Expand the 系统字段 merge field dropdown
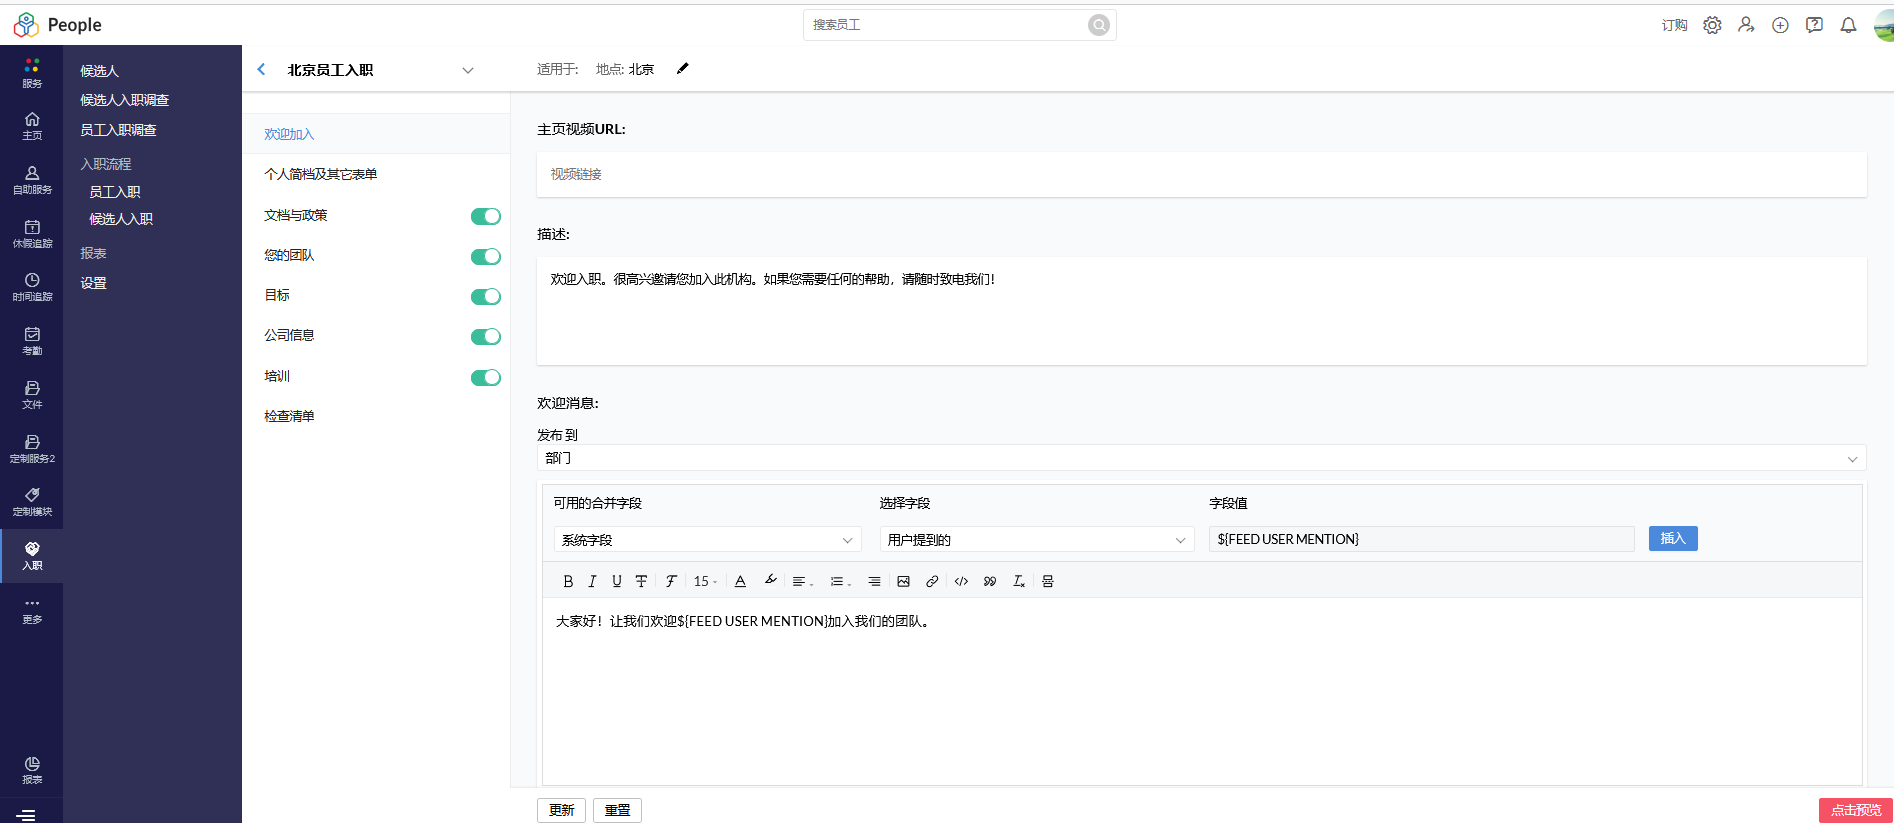The image size is (1894, 823). click(706, 540)
